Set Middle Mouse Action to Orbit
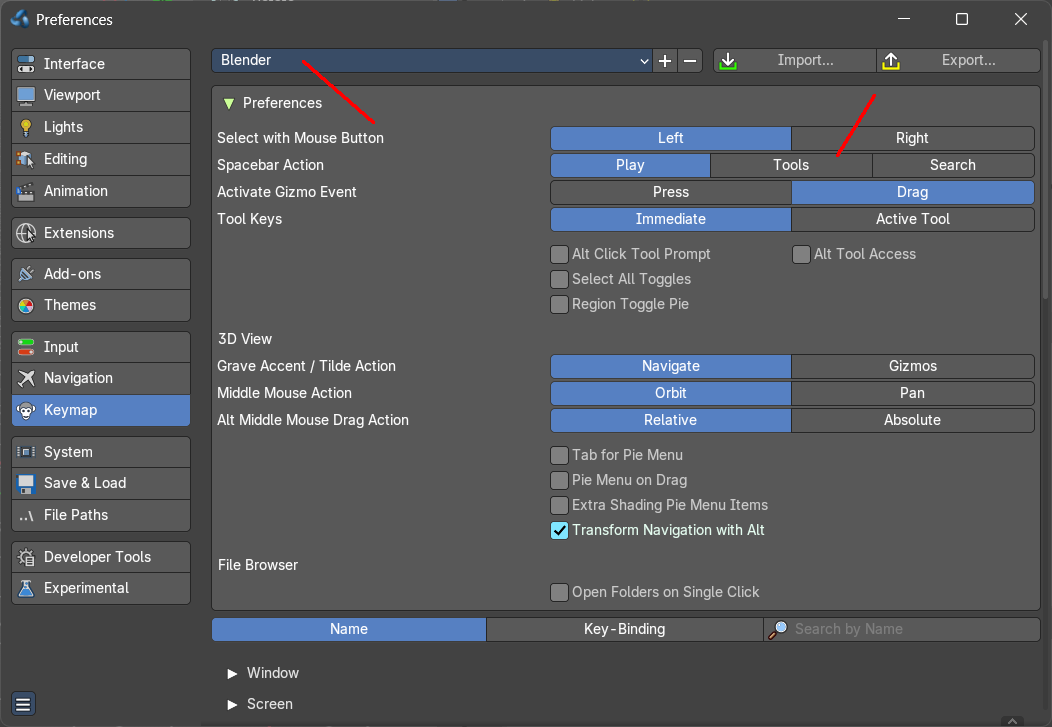This screenshot has height=727, width=1052. point(671,393)
